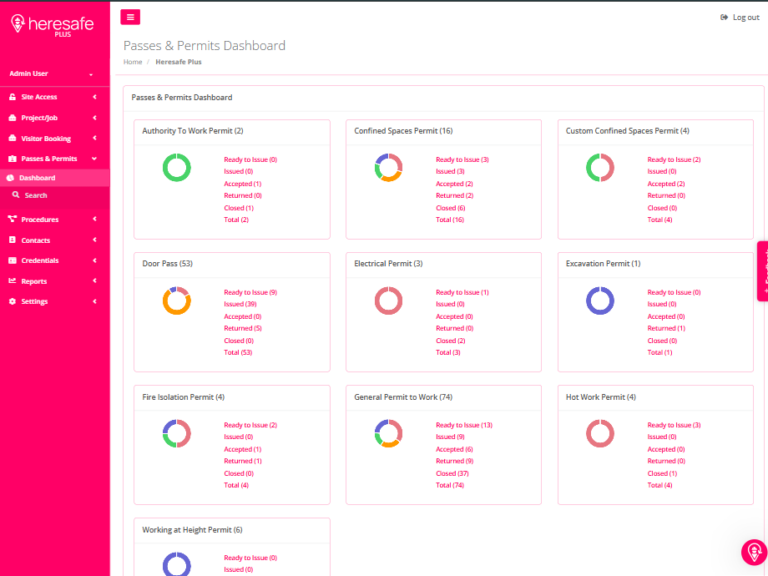Click the Procedures flow icon
The width and height of the screenshot is (768, 576).
tap(12, 219)
